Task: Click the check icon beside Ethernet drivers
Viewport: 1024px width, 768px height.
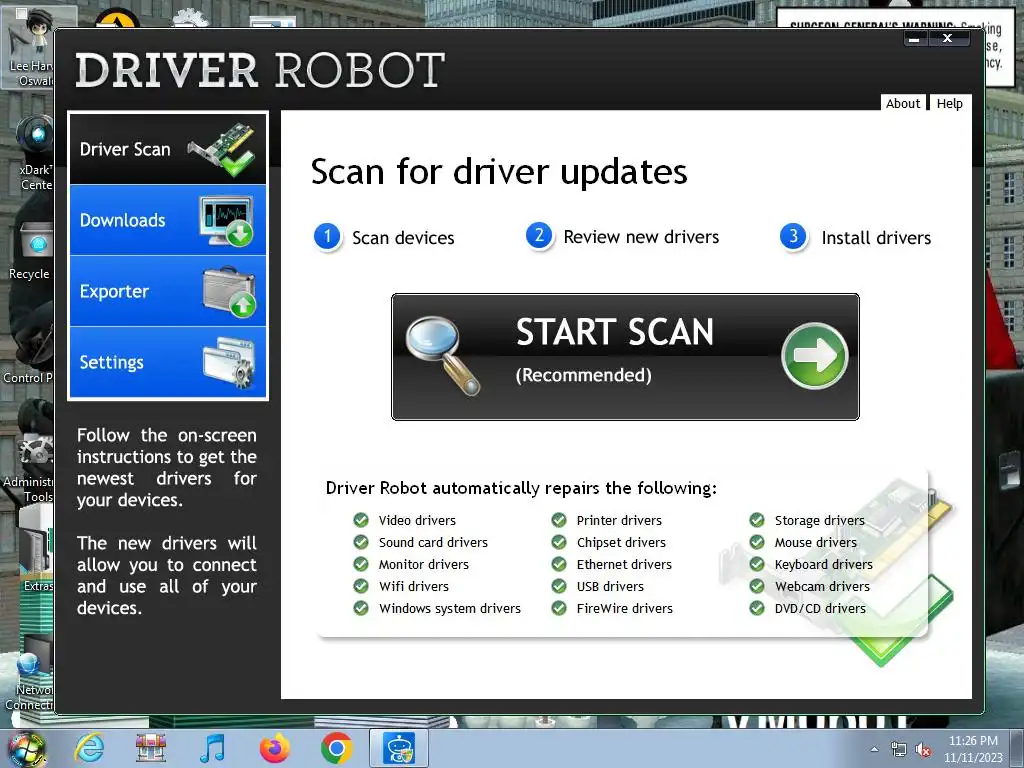Action: click(x=559, y=564)
